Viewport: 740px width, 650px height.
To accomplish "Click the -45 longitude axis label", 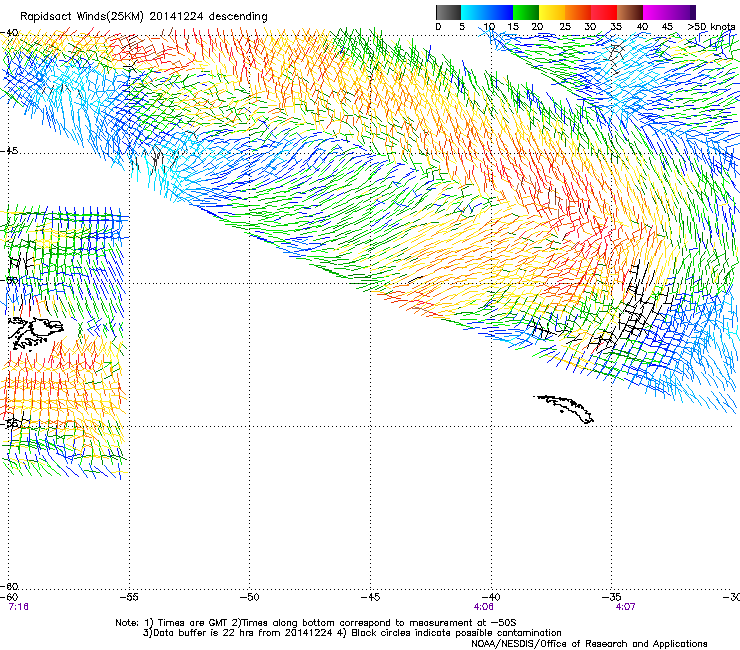I will click(370, 597).
